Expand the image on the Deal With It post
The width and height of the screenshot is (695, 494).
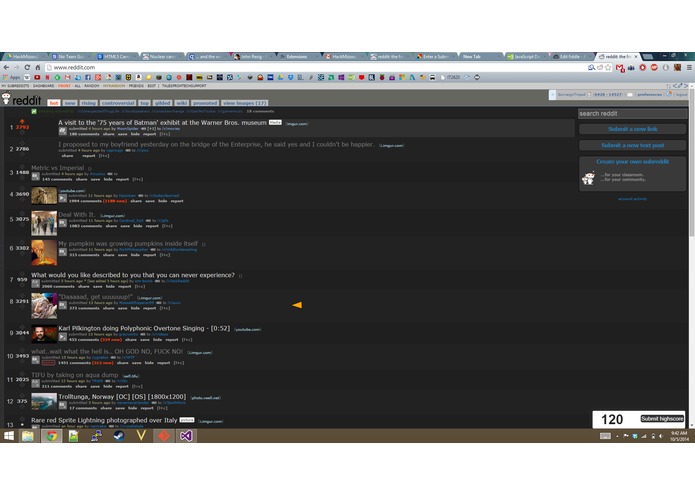tap(63, 223)
